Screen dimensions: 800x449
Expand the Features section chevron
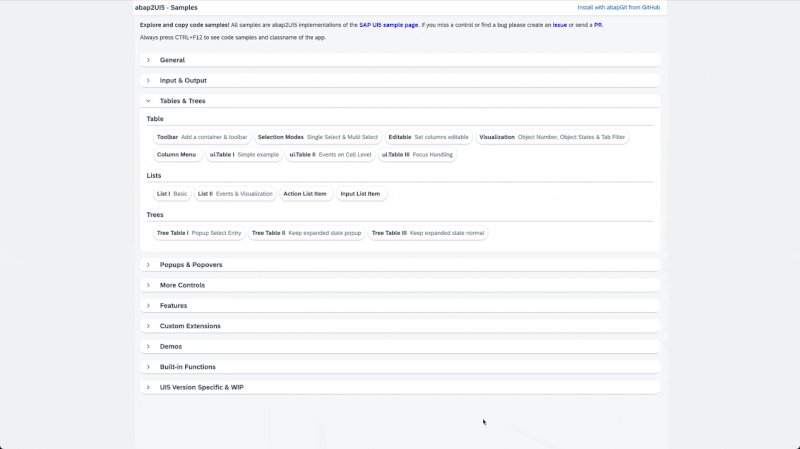click(x=148, y=306)
